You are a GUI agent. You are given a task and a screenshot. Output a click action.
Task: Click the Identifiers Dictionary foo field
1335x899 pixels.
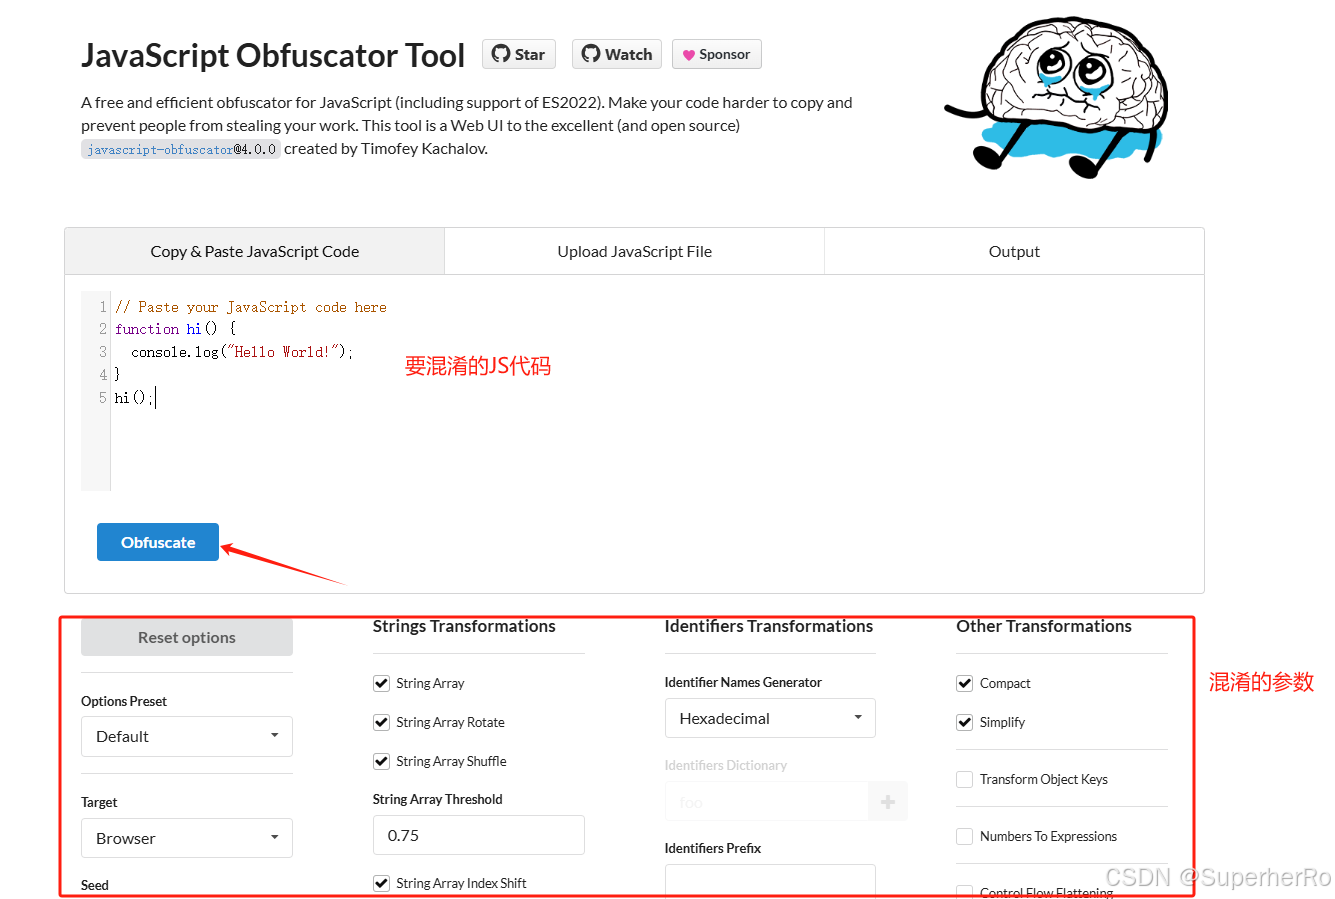[x=766, y=802]
